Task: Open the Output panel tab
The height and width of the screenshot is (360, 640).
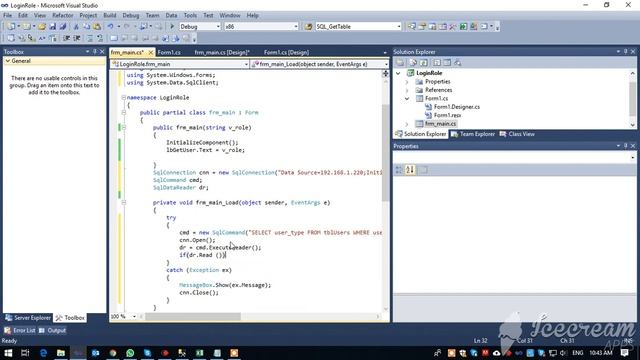Action: 52,330
